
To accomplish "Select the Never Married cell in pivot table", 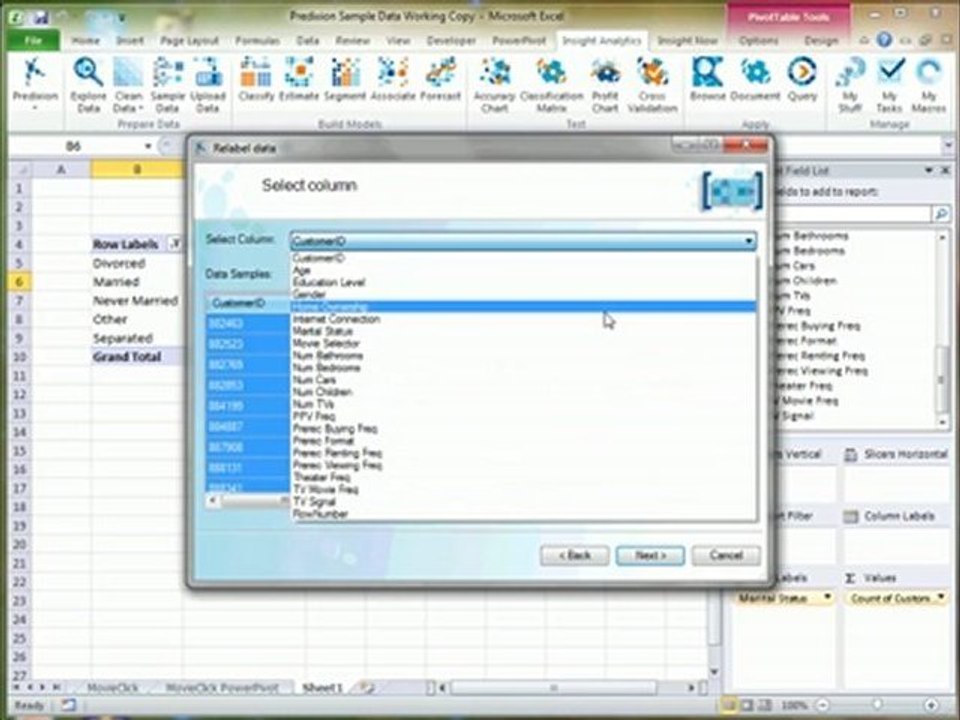I will point(137,301).
